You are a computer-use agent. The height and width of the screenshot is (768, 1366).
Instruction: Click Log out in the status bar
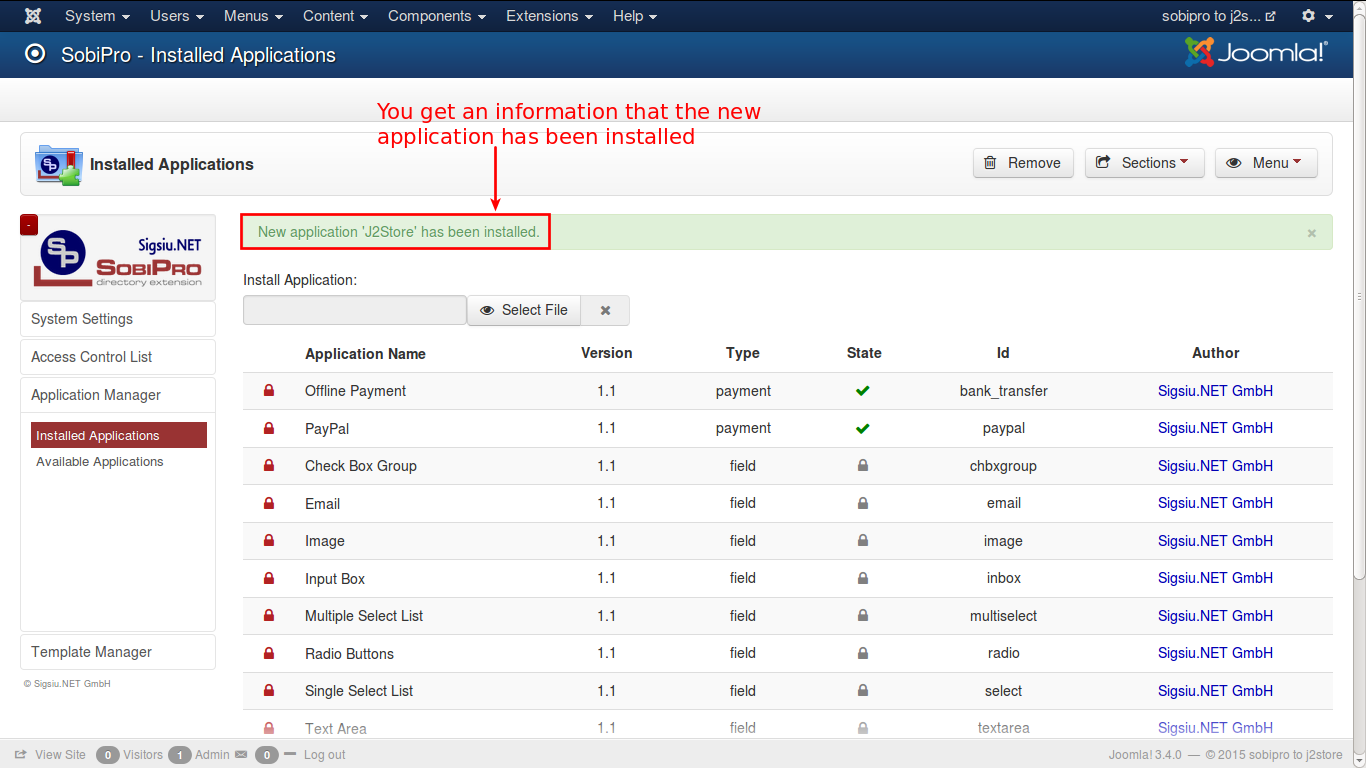tap(325, 755)
